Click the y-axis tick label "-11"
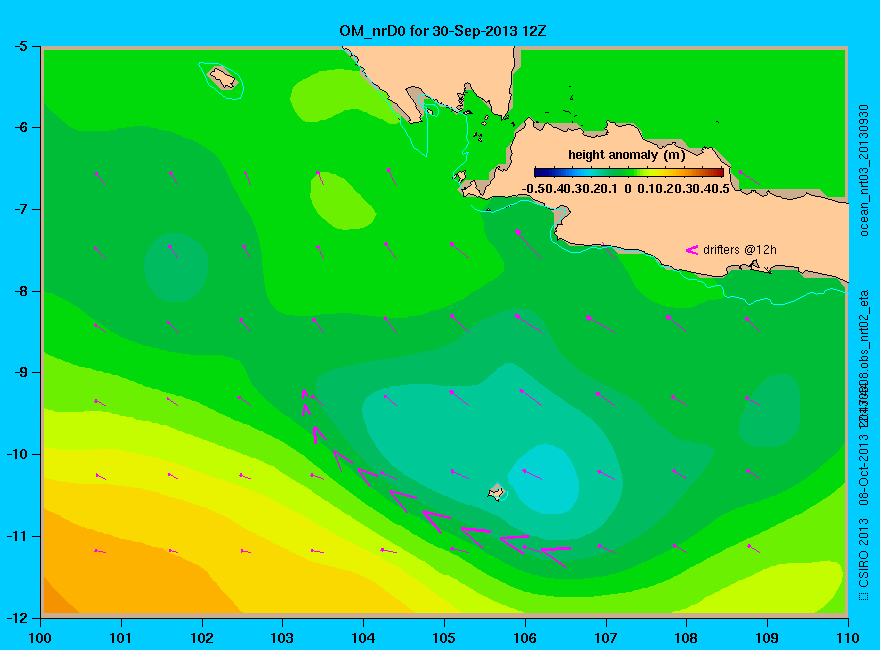 (x=17, y=536)
